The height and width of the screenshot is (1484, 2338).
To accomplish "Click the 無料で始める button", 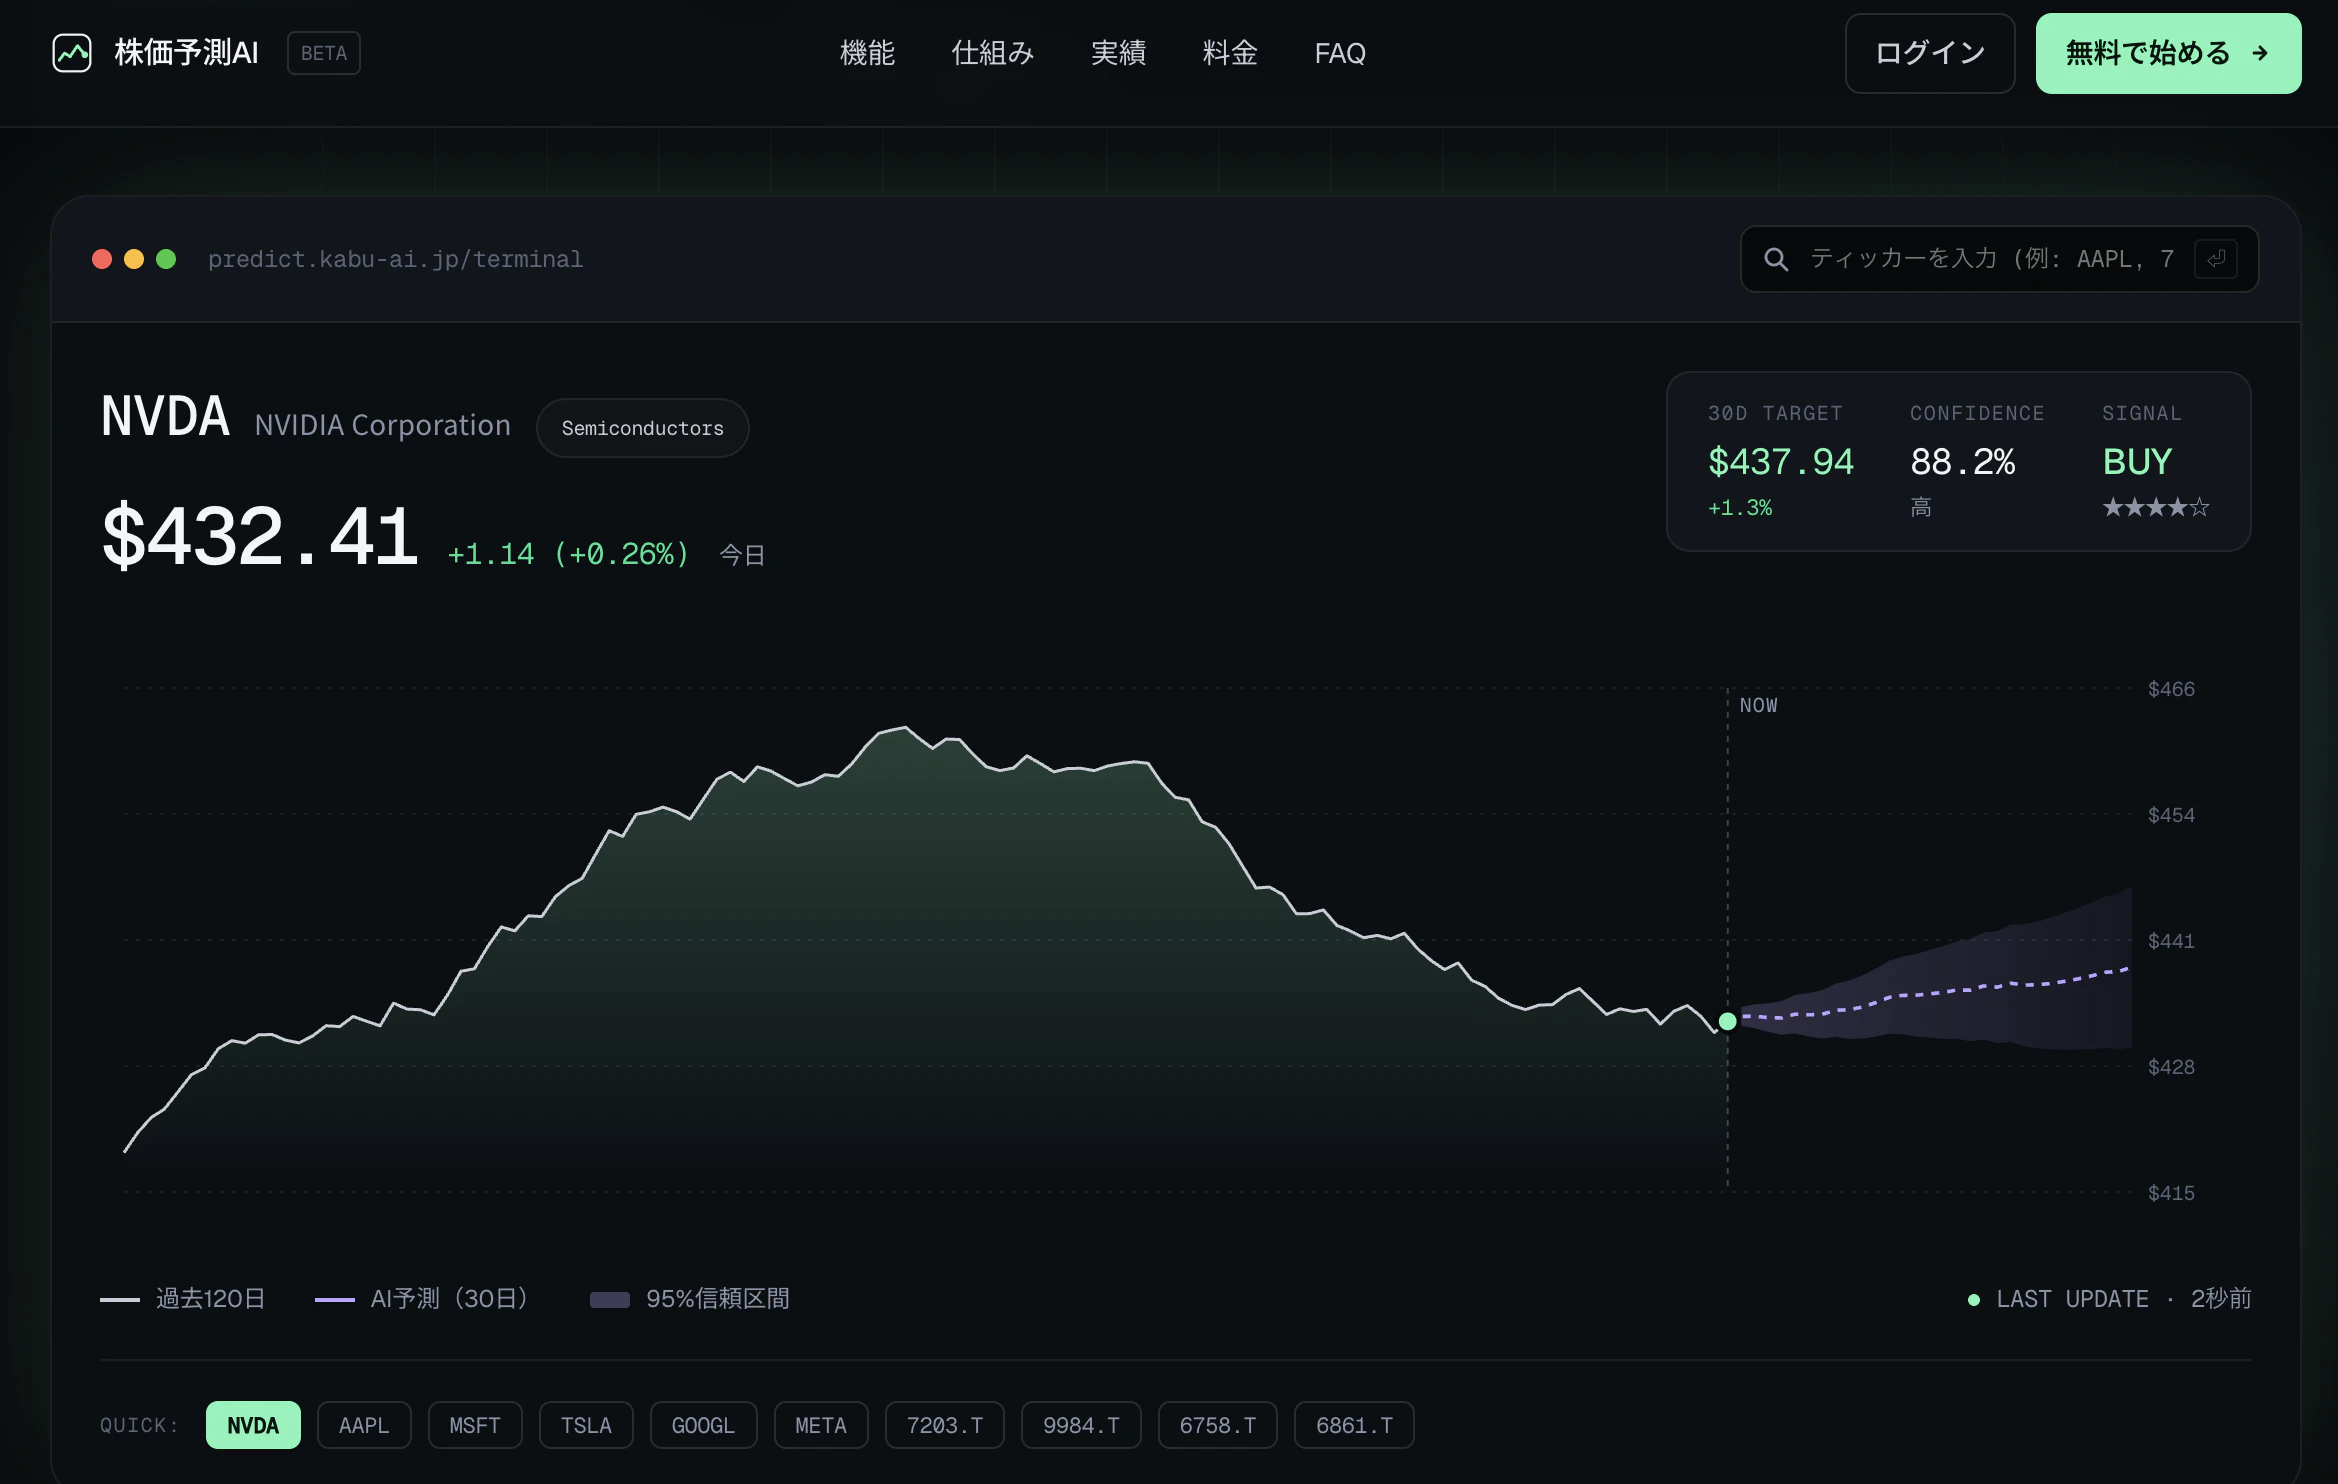I will 2168,53.
